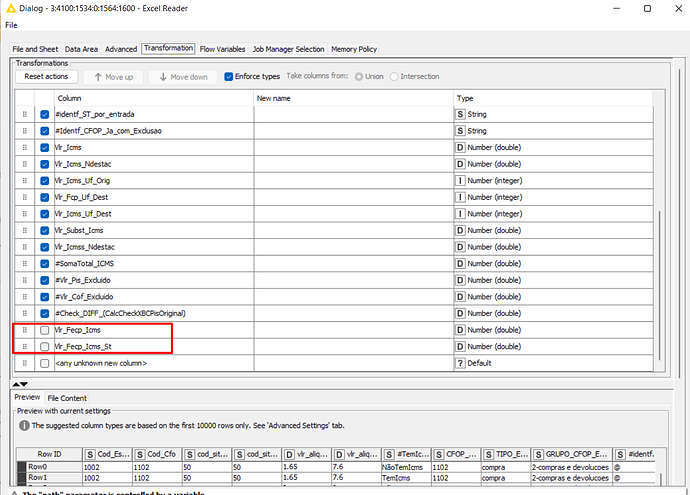This screenshot has height=495, width=690.
Task: Click the Move down button
Action: (x=183, y=77)
